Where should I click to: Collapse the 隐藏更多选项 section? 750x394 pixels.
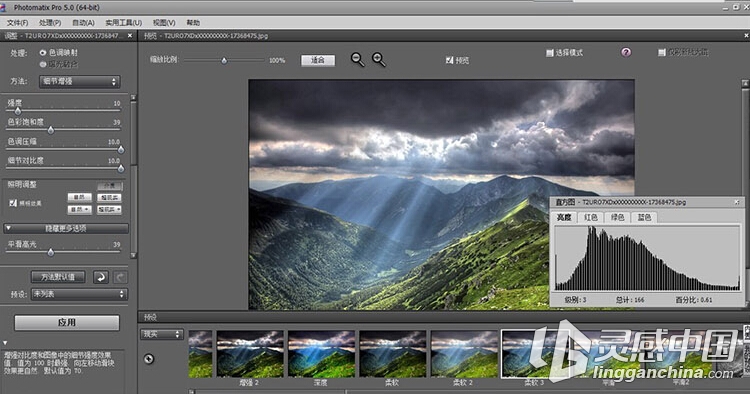pos(66,229)
